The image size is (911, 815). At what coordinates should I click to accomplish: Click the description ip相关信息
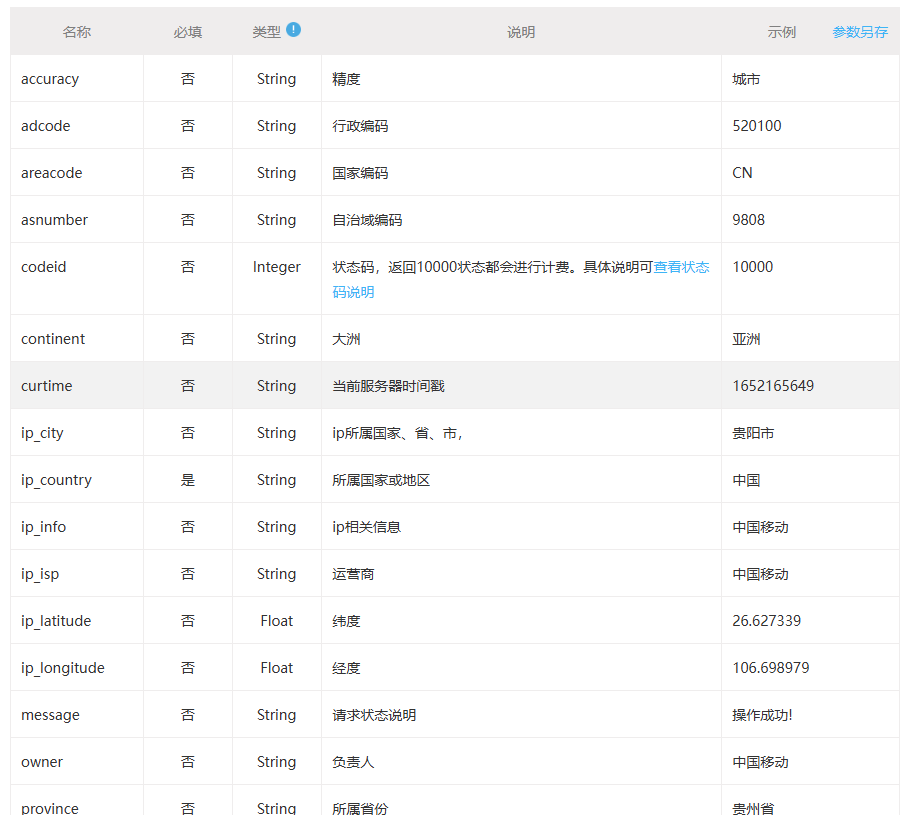click(367, 527)
